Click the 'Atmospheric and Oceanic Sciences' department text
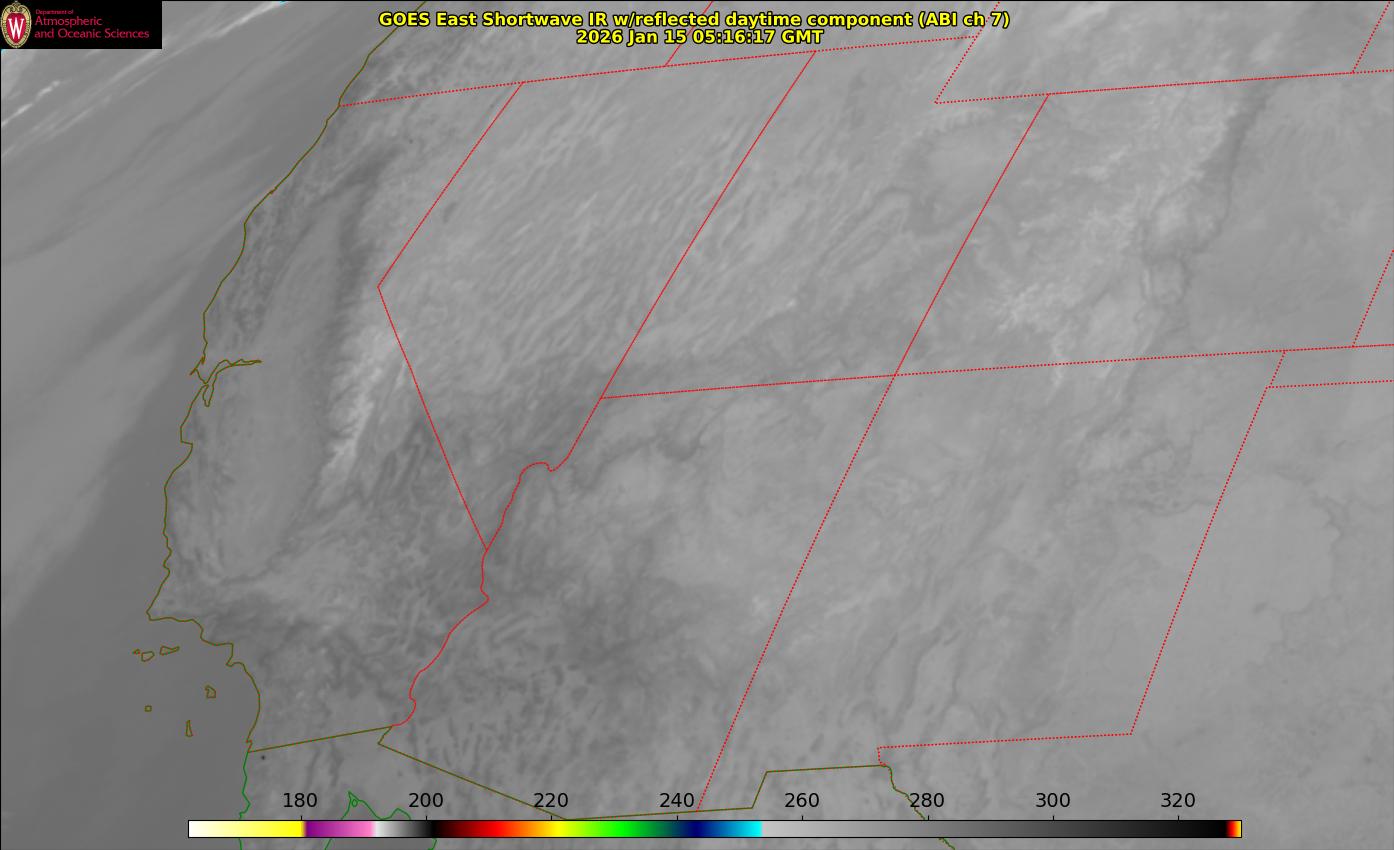1394x850 pixels. click(x=91, y=26)
